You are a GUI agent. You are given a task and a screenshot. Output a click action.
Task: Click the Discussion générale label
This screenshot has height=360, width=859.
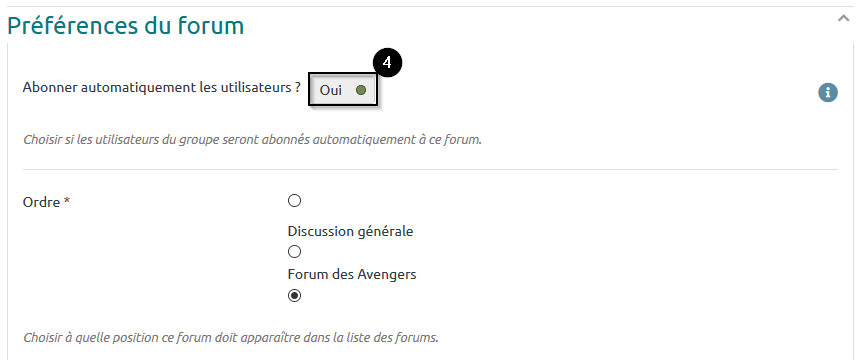pos(350,231)
